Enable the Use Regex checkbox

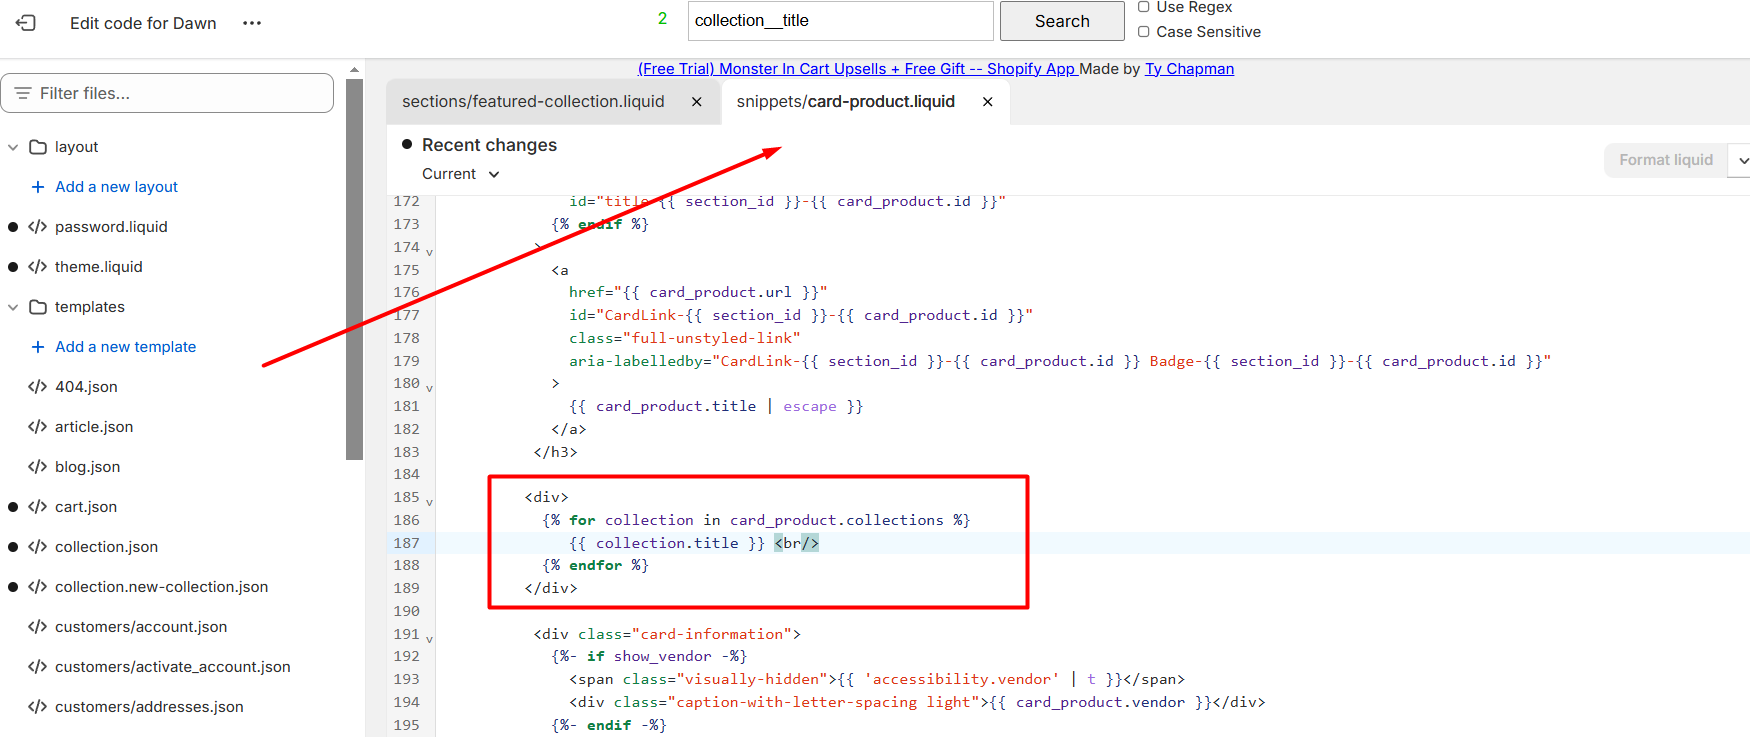coord(1144,7)
